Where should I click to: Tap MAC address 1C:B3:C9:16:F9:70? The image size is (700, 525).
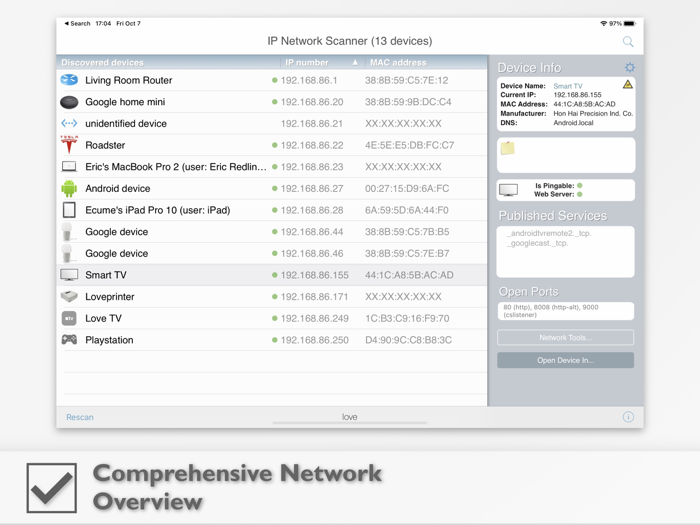tap(407, 318)
